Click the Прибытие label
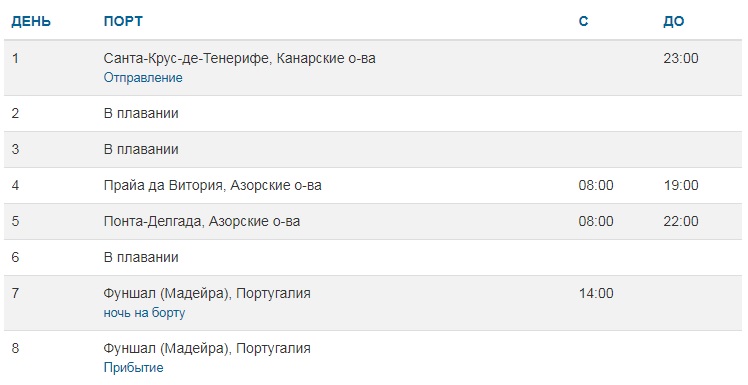The width and height of the screenshot is (748, 385). pyautogui.click(x=133, y=368)
